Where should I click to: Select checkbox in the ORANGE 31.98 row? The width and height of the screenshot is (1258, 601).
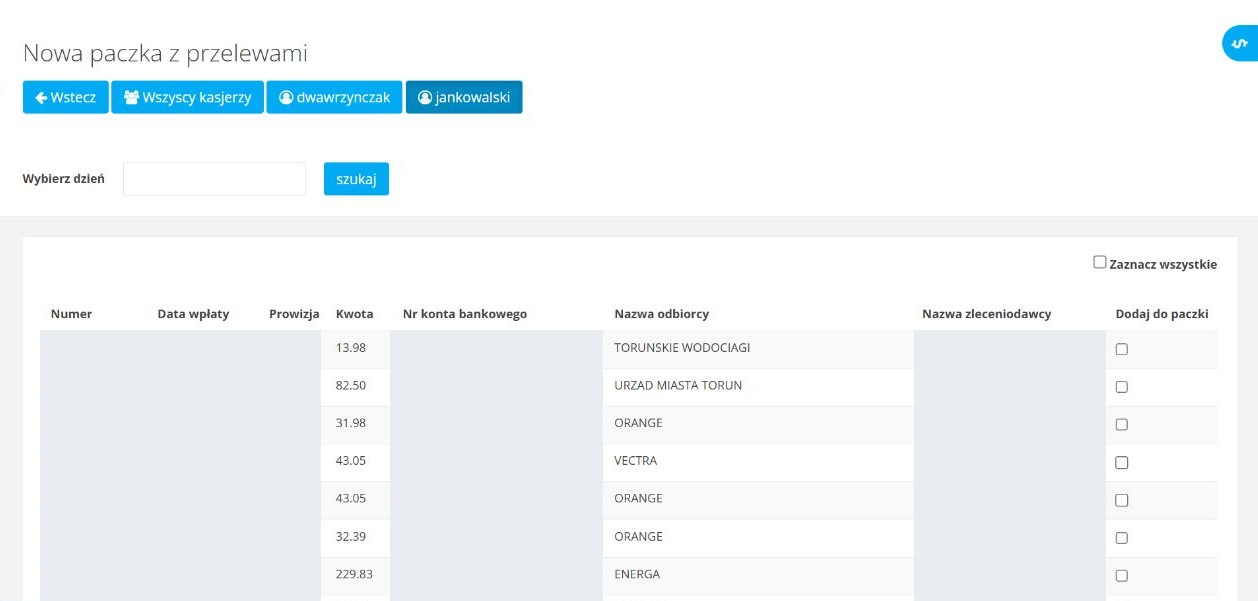pyautogui.click(x=1122, y=425)
